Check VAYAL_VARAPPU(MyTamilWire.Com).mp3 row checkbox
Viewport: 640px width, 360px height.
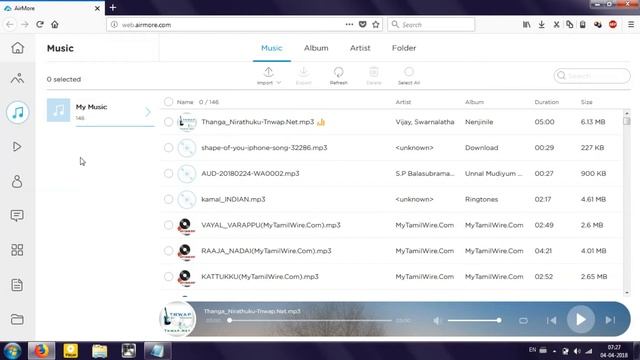click(168, 225)
